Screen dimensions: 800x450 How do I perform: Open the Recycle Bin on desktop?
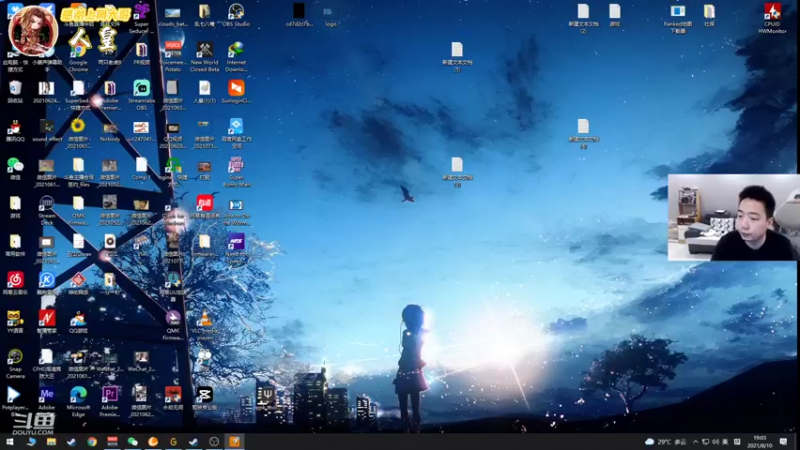tap(15, 92)
